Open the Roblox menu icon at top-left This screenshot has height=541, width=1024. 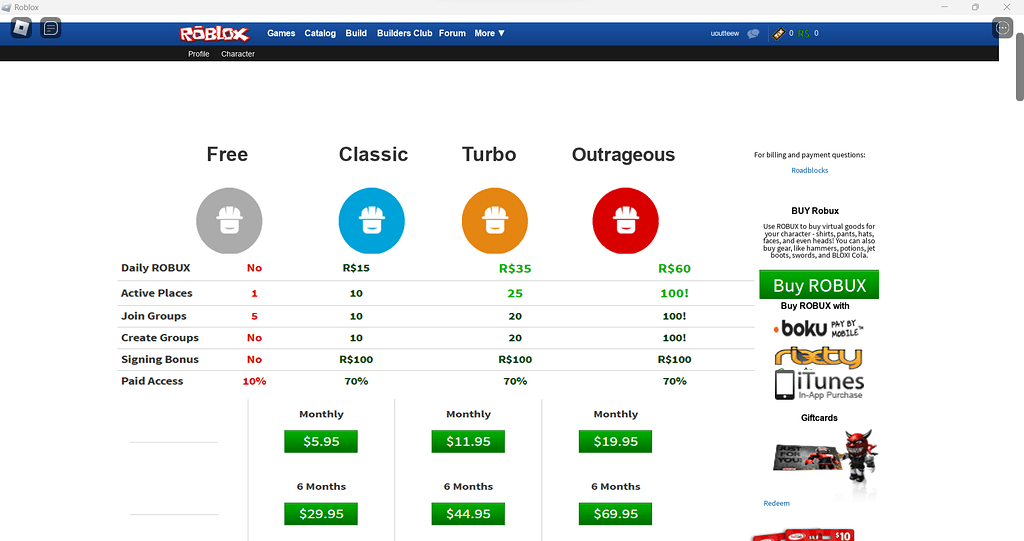tap(21, 28)
